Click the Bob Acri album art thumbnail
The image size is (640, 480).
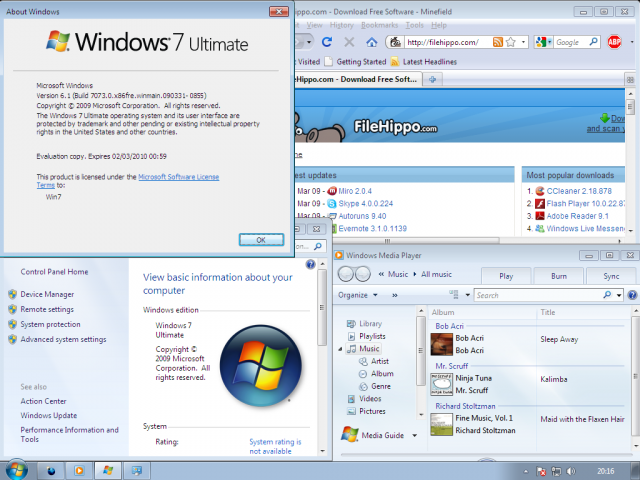click(x=441, y=344)
